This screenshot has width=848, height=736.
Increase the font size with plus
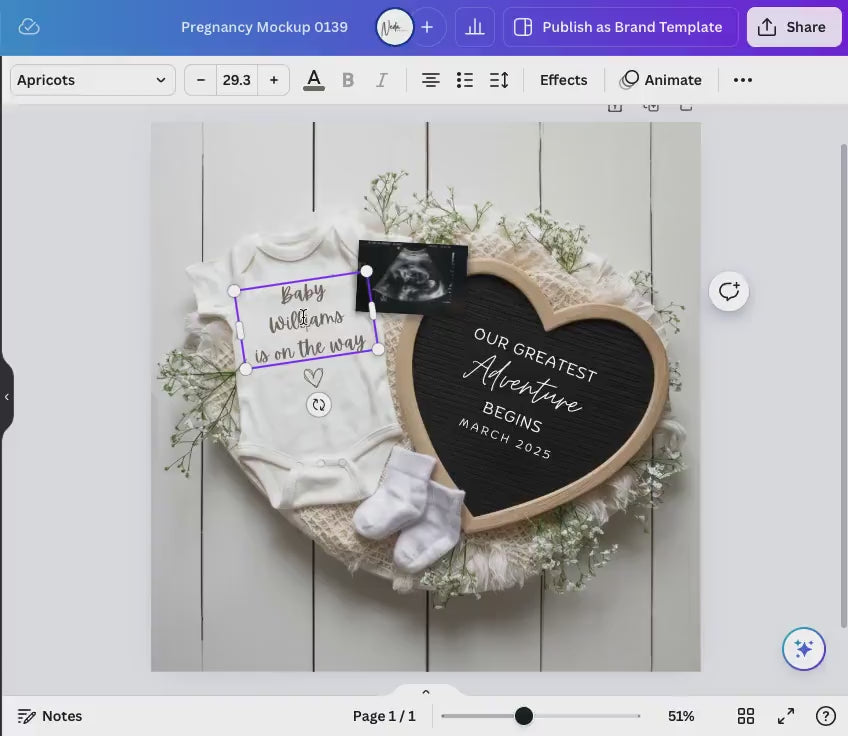tap(273, 80)
